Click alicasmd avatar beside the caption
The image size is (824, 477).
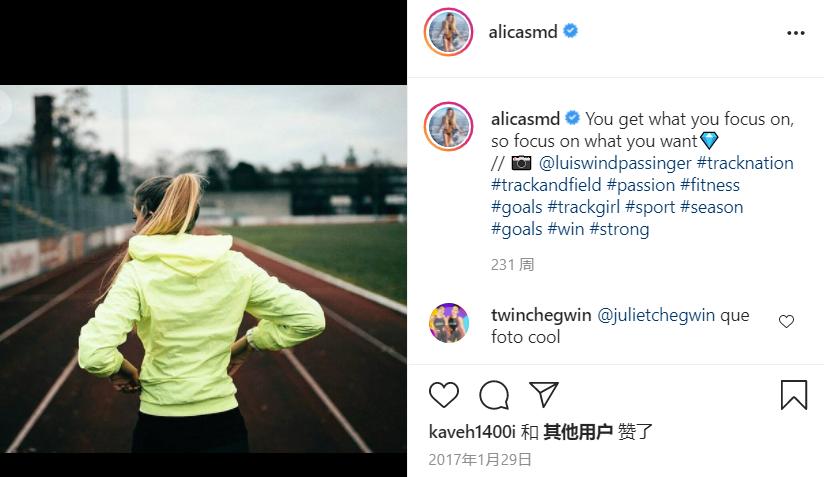tap(448, 126)
